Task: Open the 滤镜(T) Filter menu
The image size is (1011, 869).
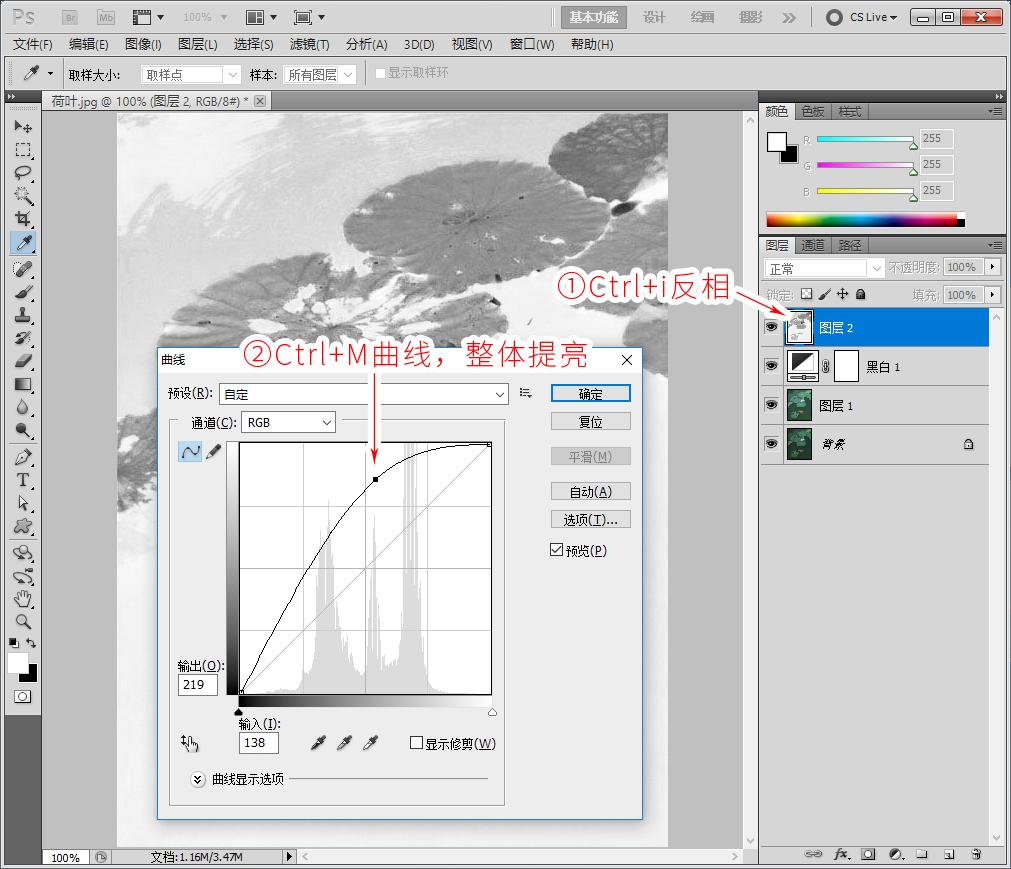Action: point(309,44)
